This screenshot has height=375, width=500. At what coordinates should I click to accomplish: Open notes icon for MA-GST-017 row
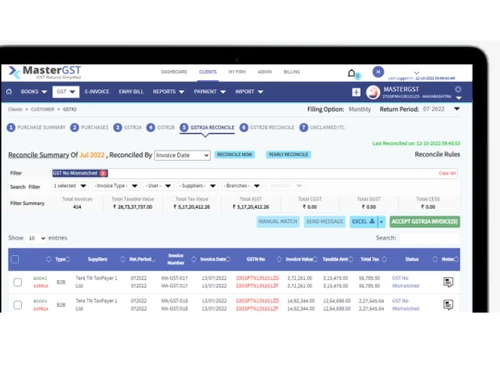(x=448, y=282)
